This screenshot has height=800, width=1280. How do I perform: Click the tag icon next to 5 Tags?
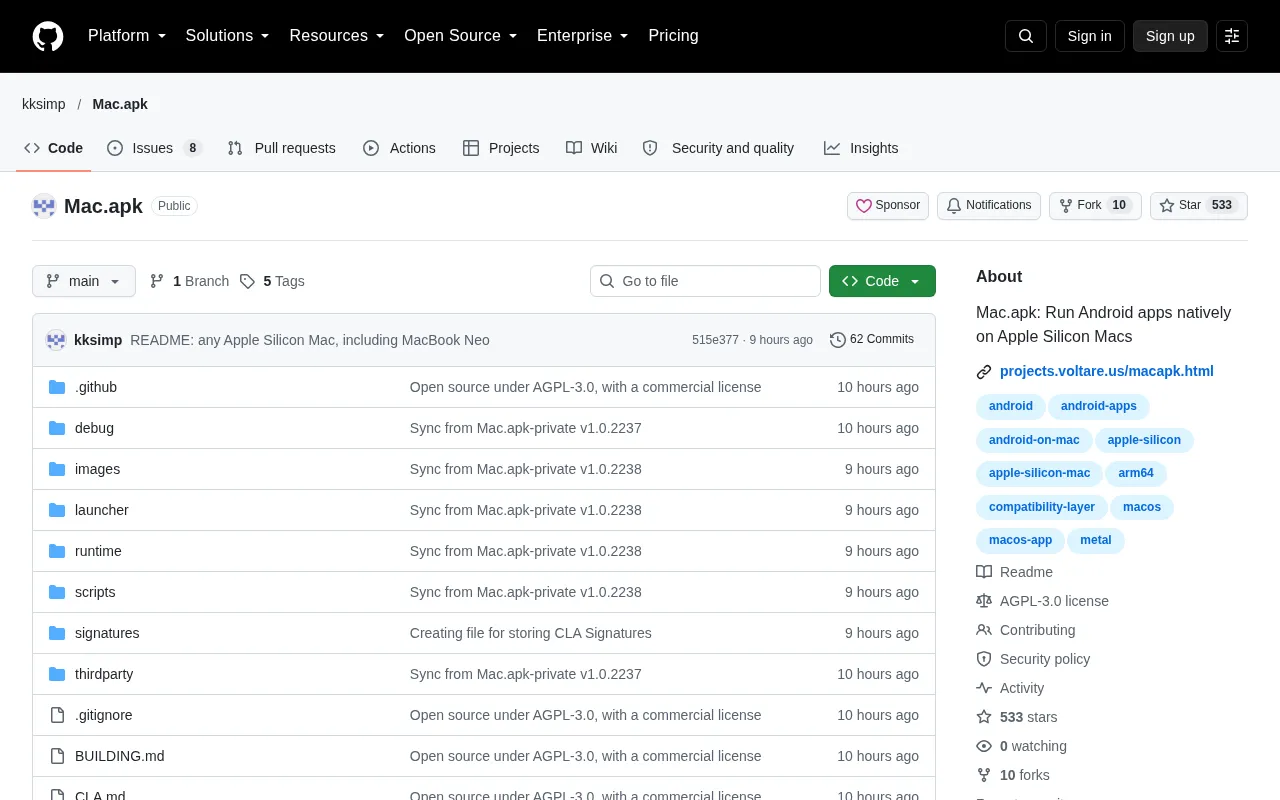pyautogui.click(x=247, y=281)
